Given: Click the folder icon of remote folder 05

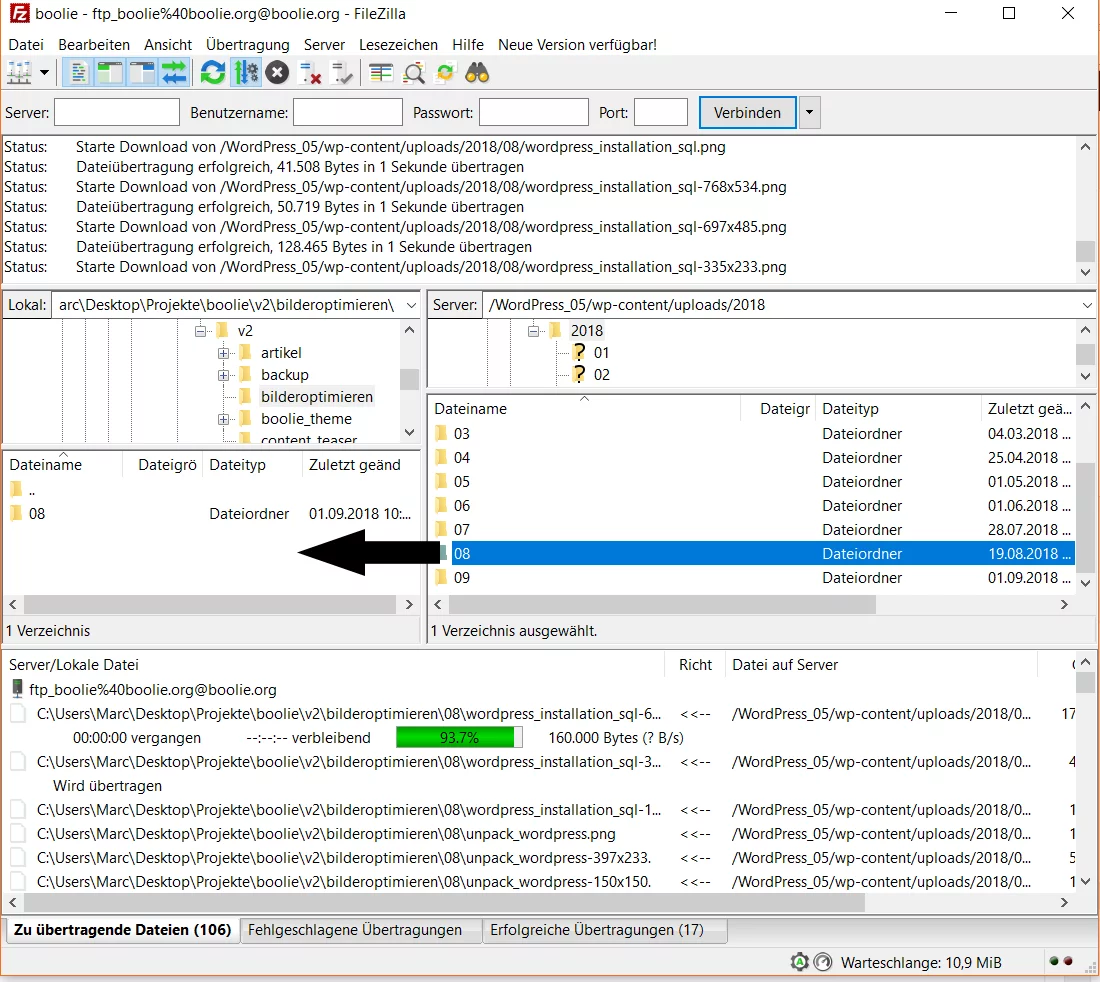Looking at the screenshot, I should (441, 481).
